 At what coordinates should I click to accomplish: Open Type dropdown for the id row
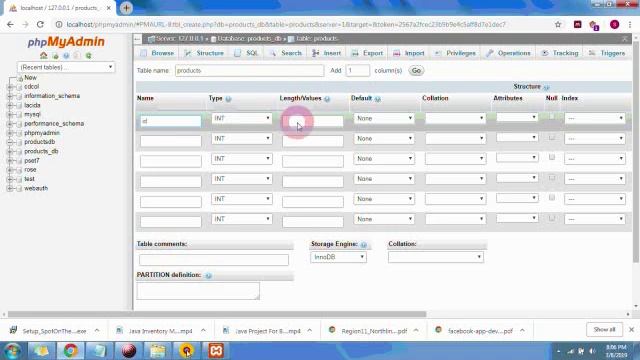point(242,118)
